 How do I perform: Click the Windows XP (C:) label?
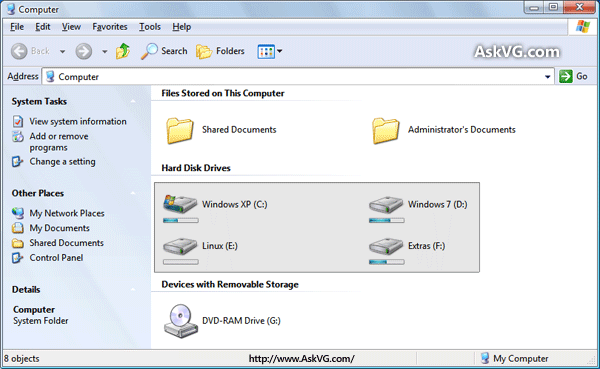(x=235, y=204)
